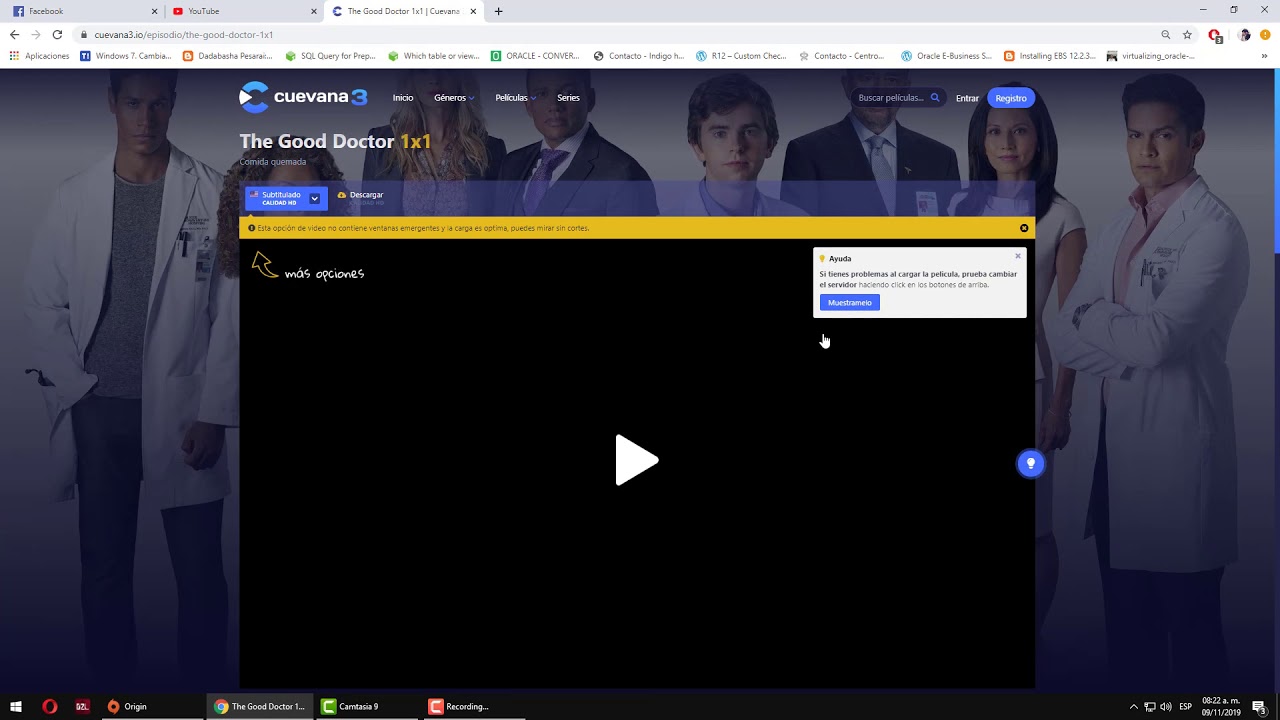
Task: Close the YouTube browser tab
Action: click(x=313, y=11)
